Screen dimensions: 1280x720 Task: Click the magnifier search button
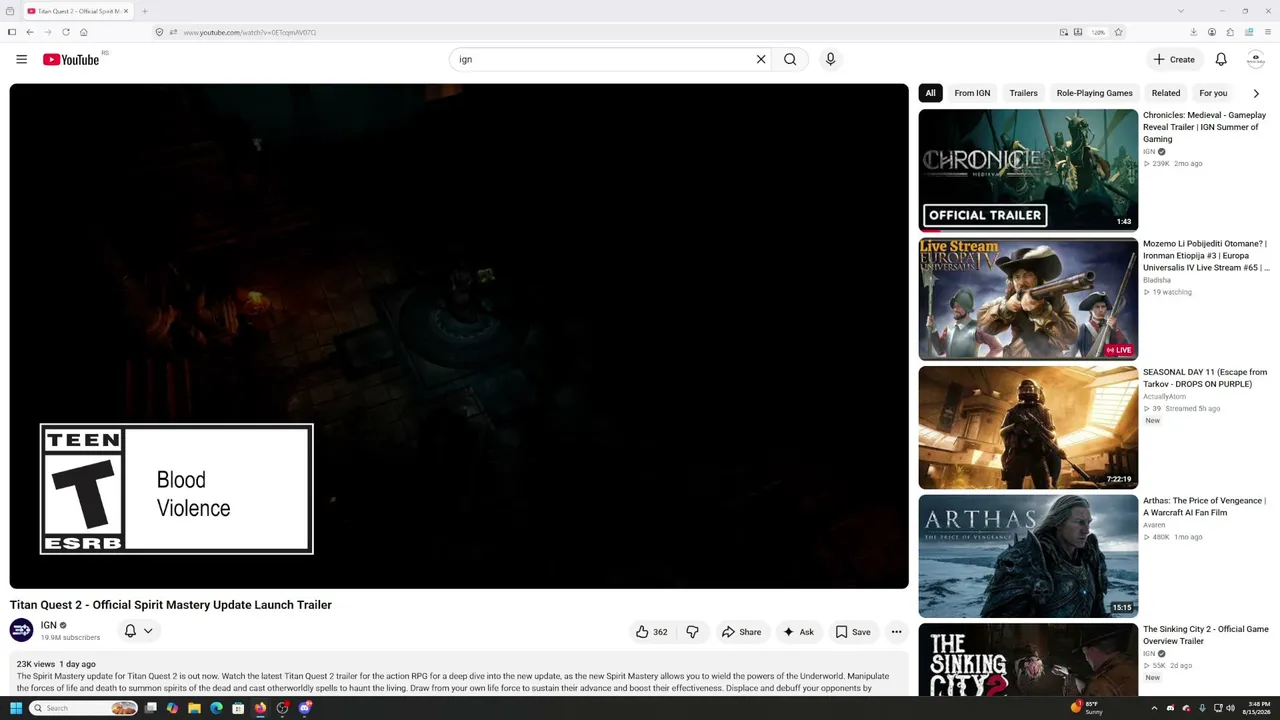pos(790,59)
